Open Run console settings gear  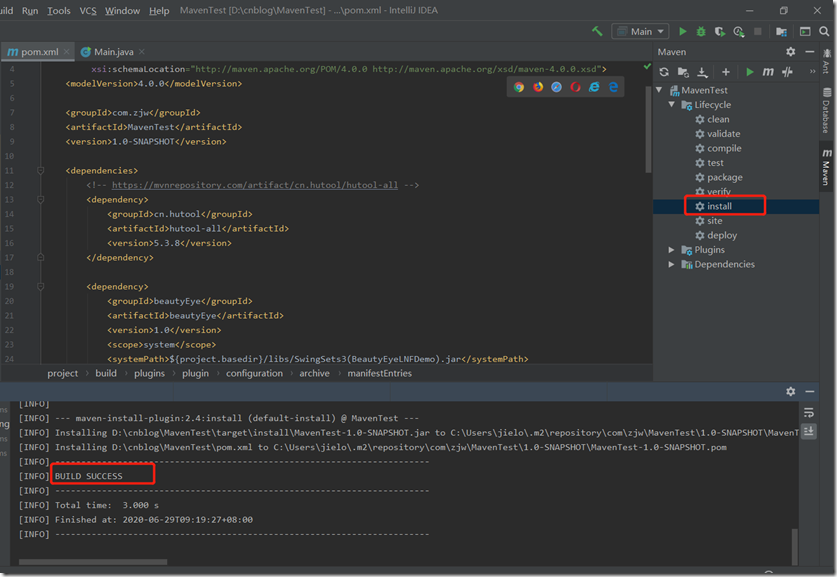791,391
